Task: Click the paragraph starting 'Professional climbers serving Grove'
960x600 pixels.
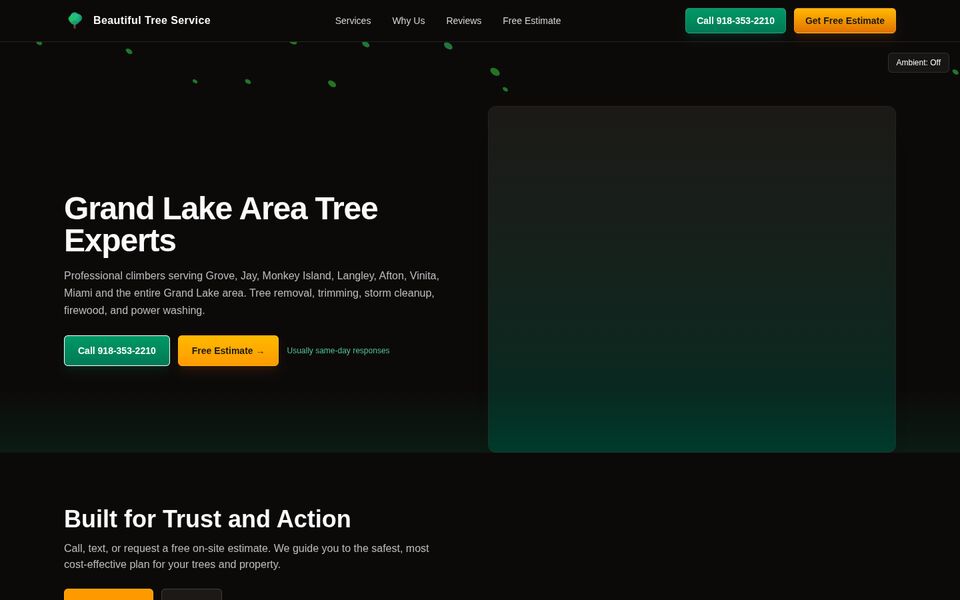Action: click(252, 293)
